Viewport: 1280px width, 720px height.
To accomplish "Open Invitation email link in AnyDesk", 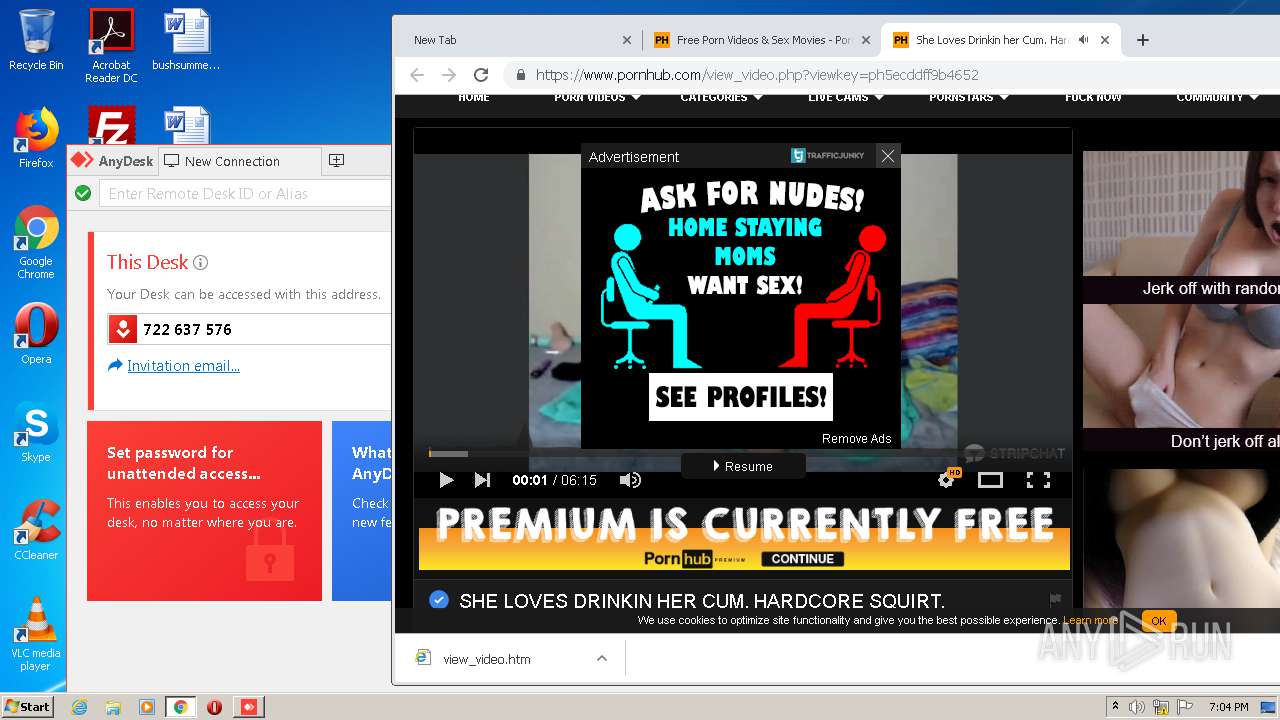I will pyautogui.click(x=183, y=366).
